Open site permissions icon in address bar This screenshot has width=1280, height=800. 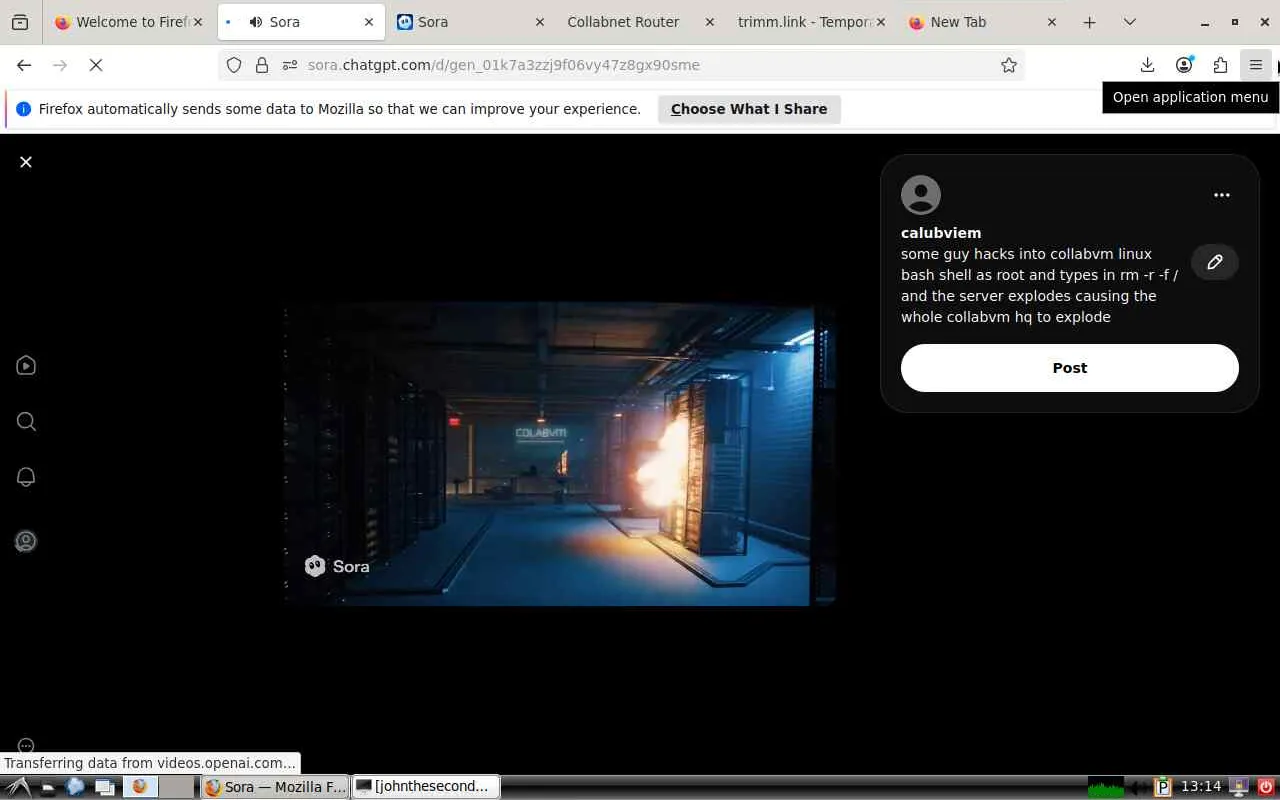[x=290, y=65]
